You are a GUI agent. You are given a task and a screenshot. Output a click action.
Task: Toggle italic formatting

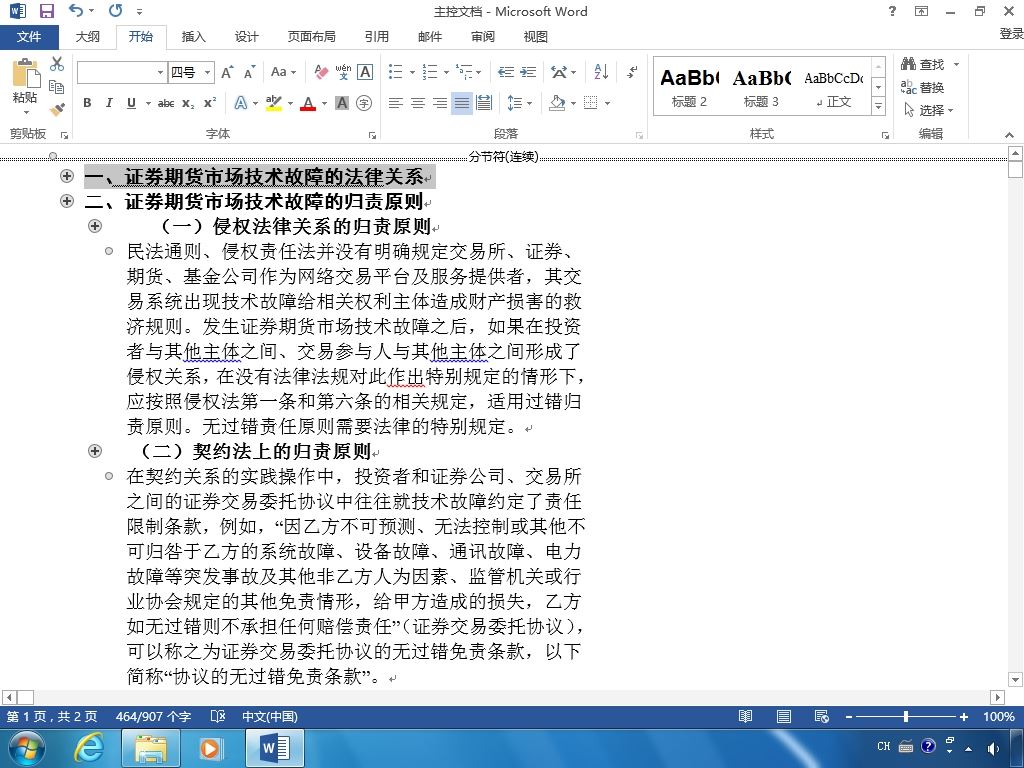[109, 103]
